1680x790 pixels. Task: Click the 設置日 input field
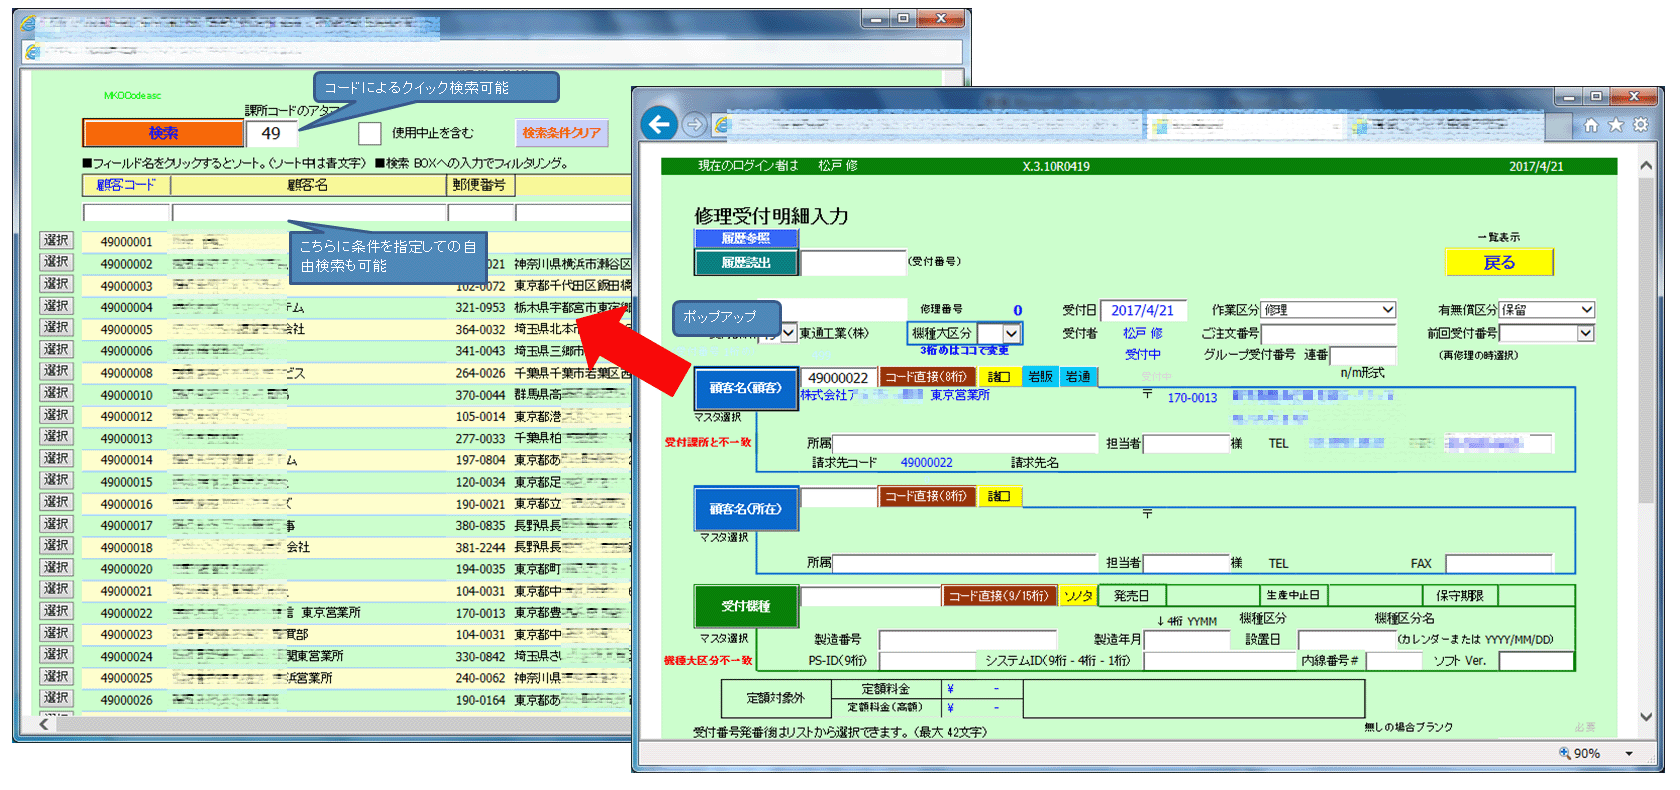(1346, 639)
